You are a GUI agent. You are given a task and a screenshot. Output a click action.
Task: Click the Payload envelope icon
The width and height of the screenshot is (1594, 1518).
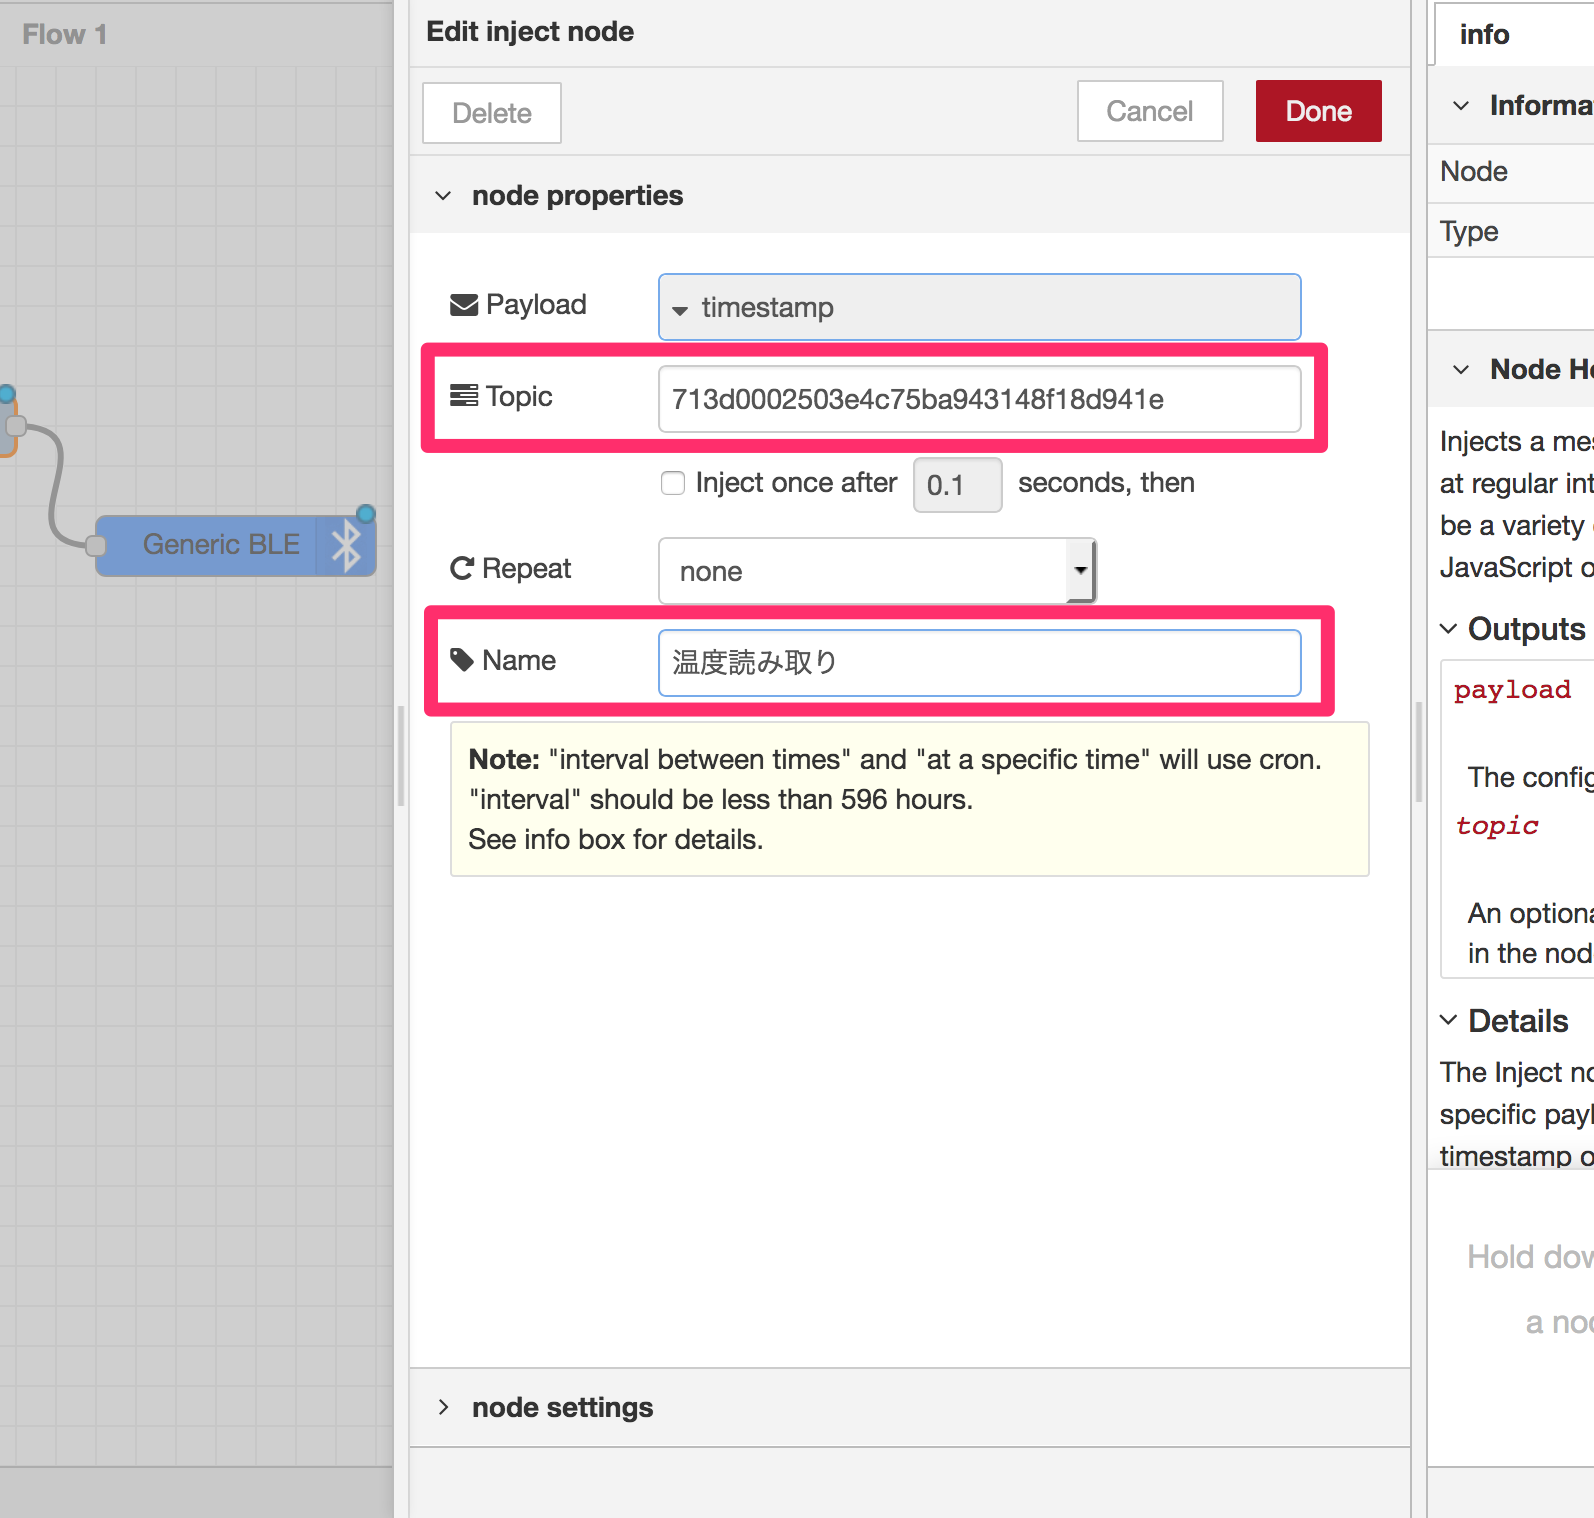tap(464, 305)
